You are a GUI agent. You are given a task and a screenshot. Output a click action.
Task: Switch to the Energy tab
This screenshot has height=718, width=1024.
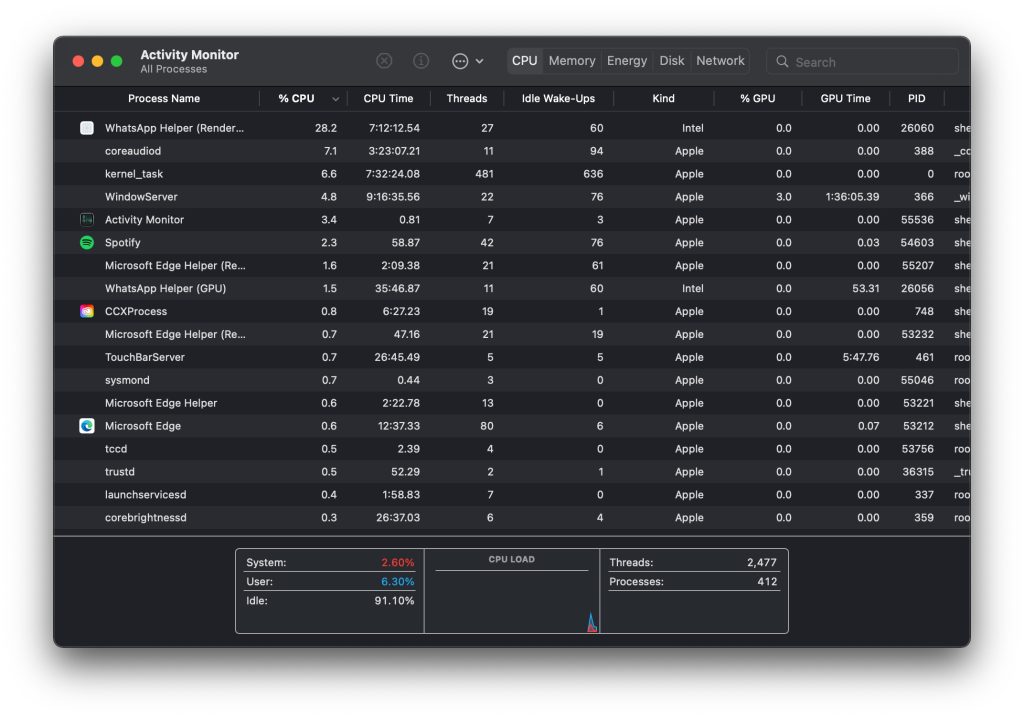click(626, 61)
